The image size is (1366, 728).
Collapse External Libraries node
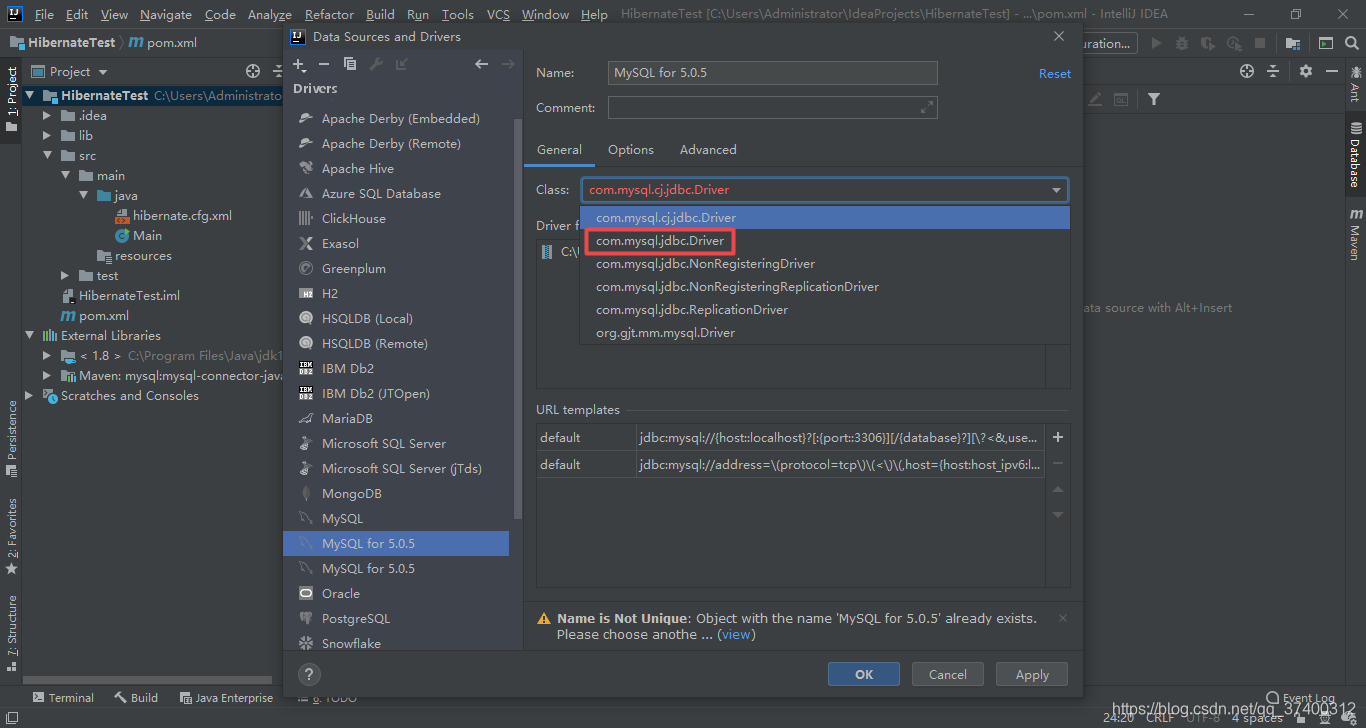tap(30, 336)
